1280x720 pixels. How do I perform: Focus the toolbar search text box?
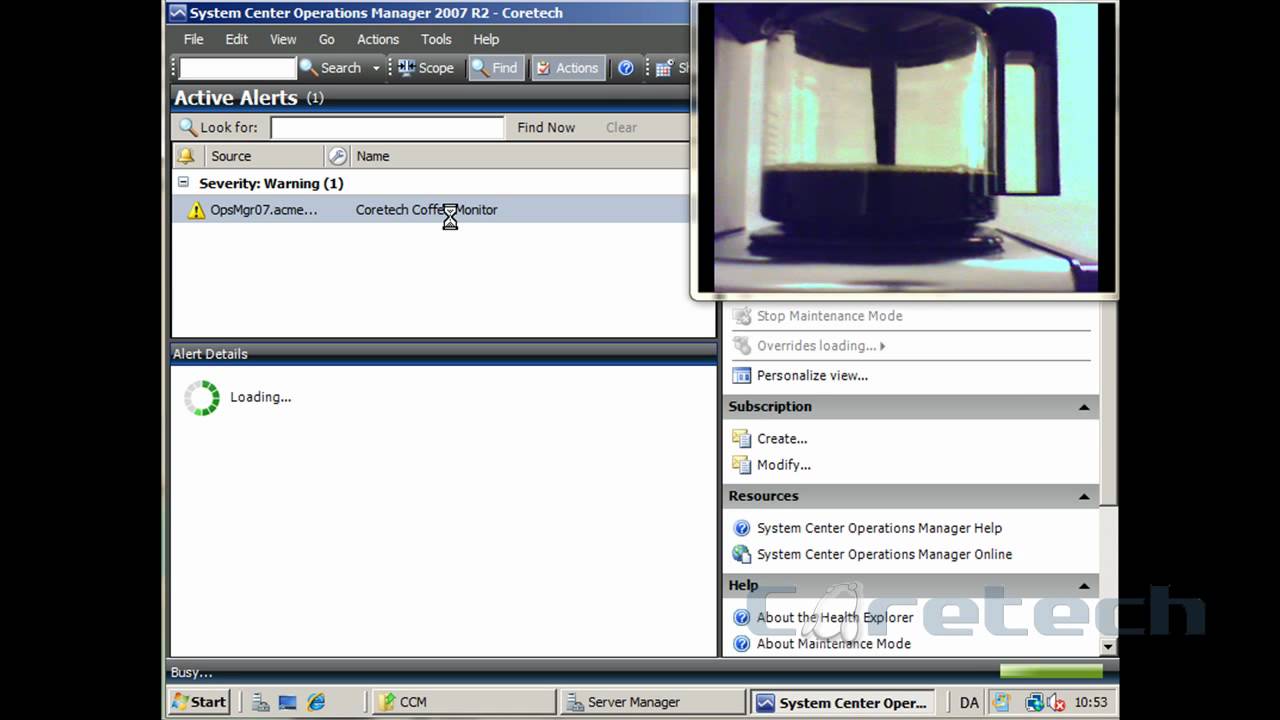coord(238,68)
